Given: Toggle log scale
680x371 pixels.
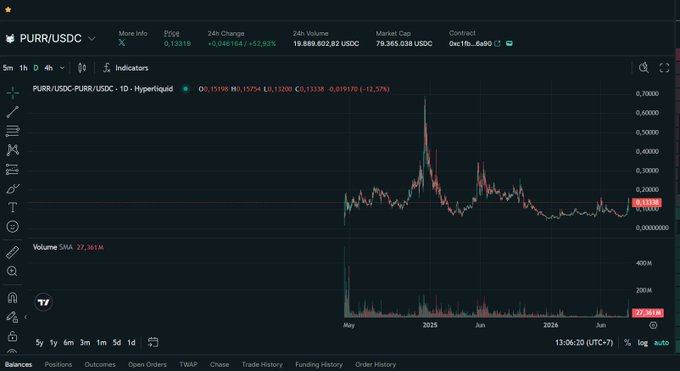Looking at the screenshot, I should [642, 343].
